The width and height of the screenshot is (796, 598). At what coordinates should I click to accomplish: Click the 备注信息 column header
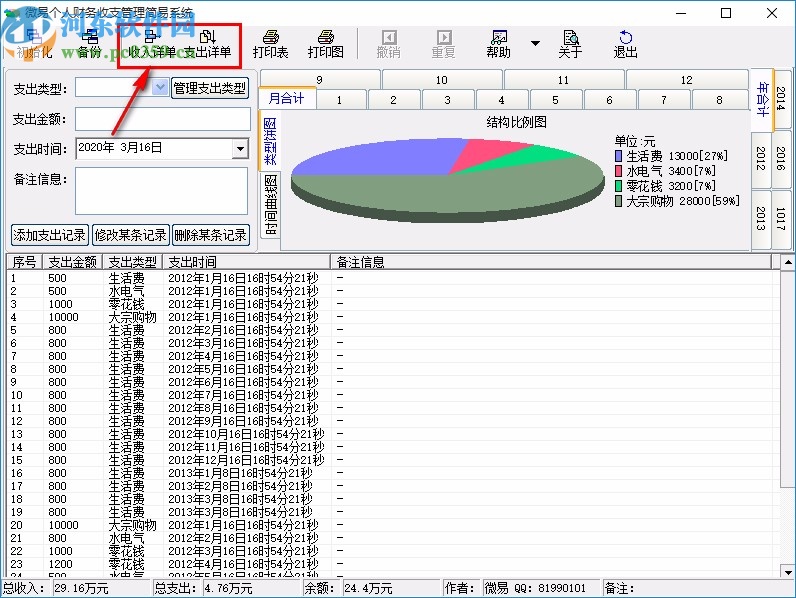pyautogui.click(x=551, y=262)
